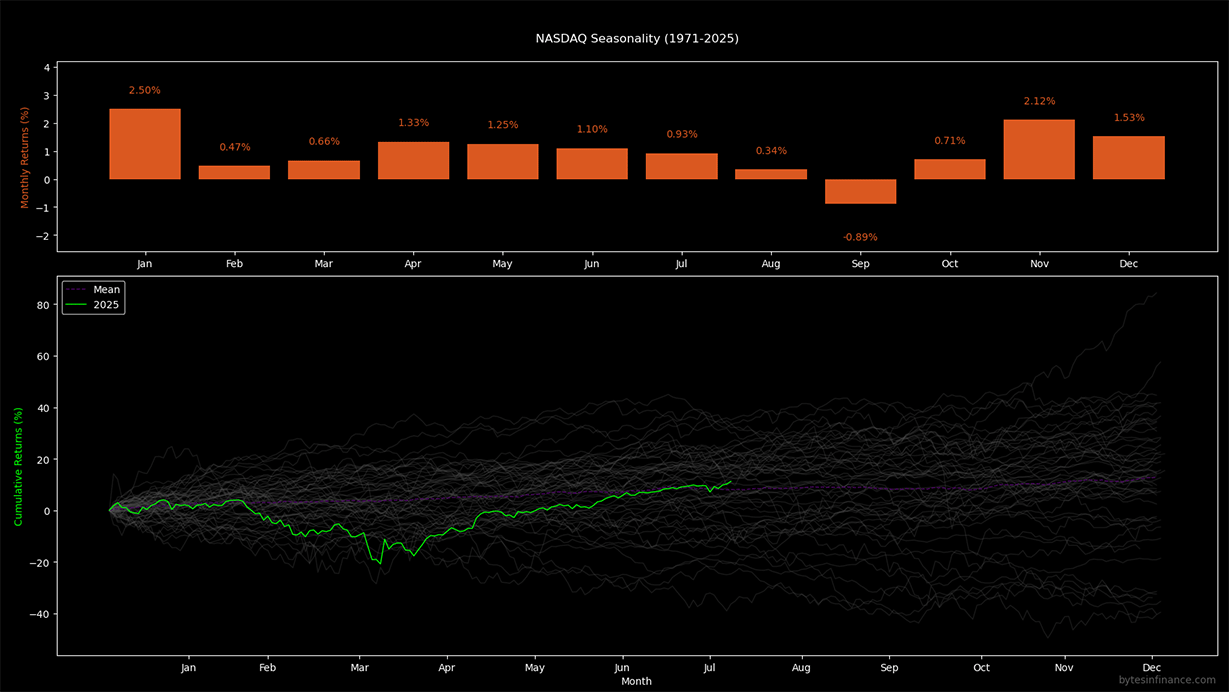This screenshot has width=1229, height=692.
Task: Click the 2.12% value label
Action: tap(1040, 101)
